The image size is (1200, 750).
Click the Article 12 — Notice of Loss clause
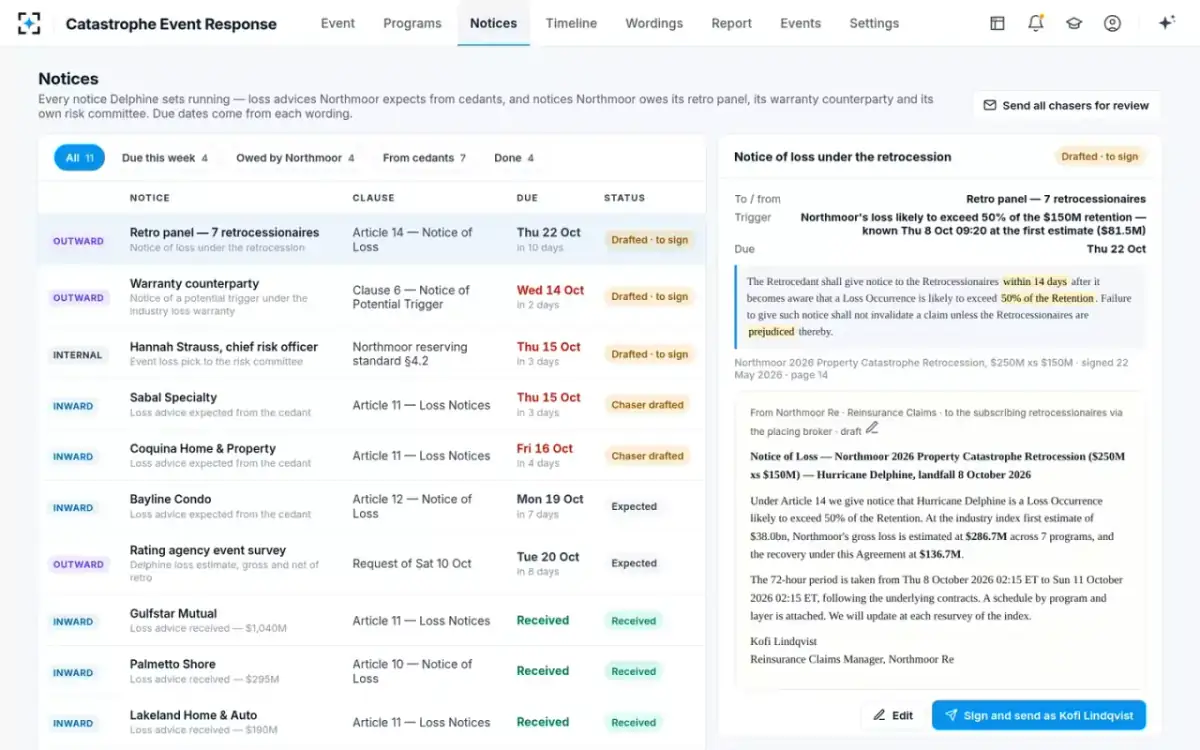(412, 506)
